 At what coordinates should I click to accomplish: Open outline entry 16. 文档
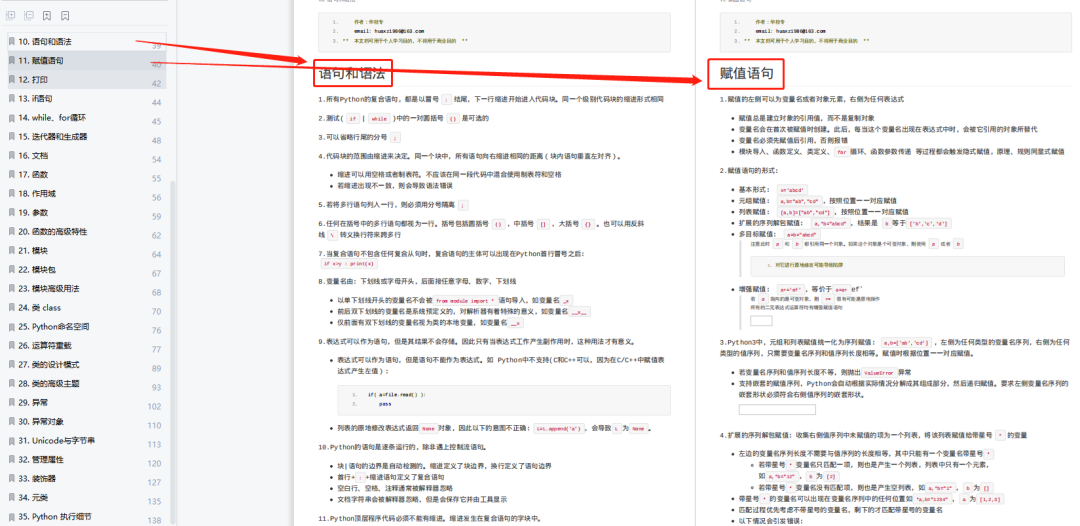coord(87,156)
